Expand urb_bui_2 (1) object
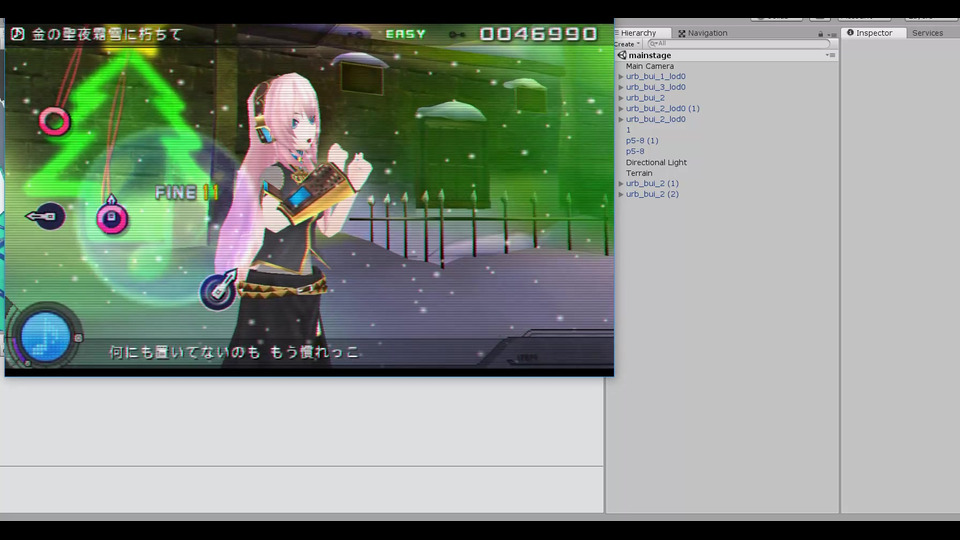 click(621, 184)
